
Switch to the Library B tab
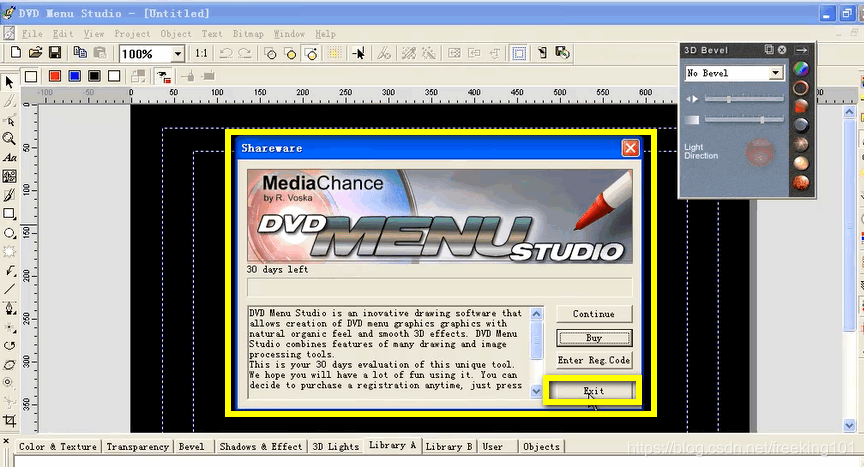tap(449, 447)
